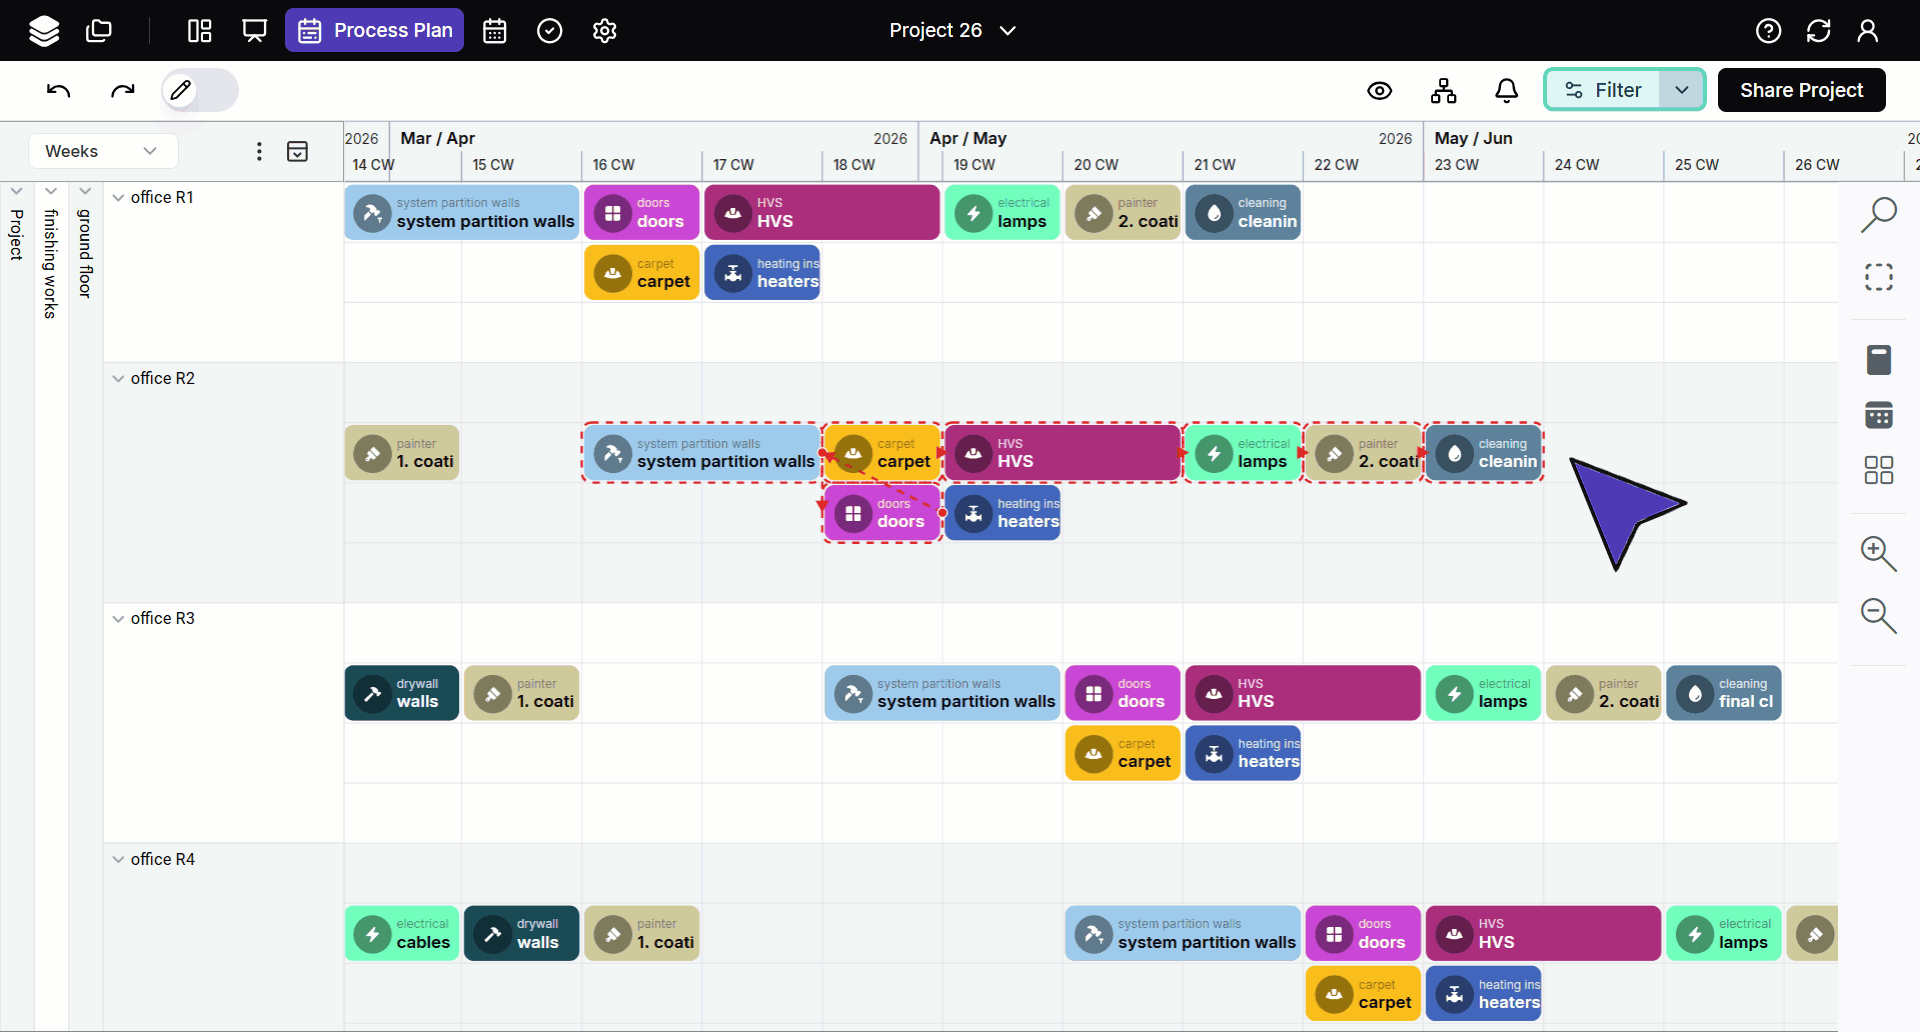This screenshot has width=1920, height=1032.
Task: Open the Project 26 dropdown
Action: point(952,31)
